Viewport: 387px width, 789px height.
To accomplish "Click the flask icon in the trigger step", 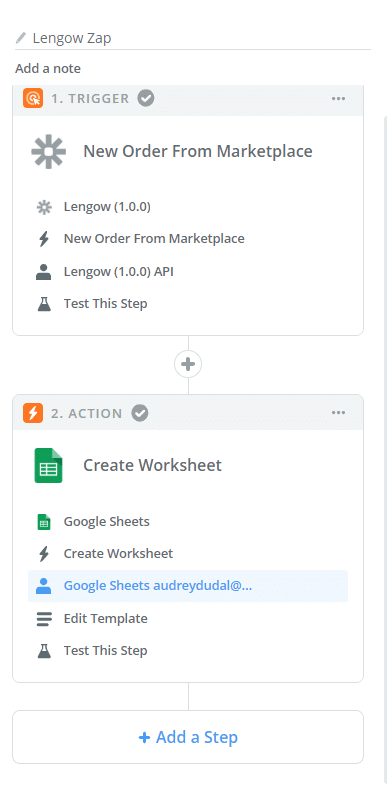I will pos(44,304).
